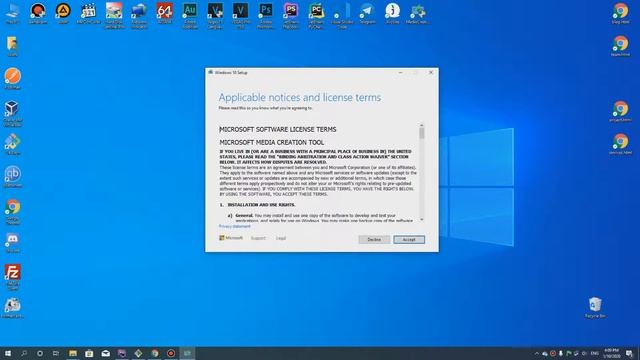Select the Telegram desktop icon
The image size is (640, 360).
tap(367, 13)
